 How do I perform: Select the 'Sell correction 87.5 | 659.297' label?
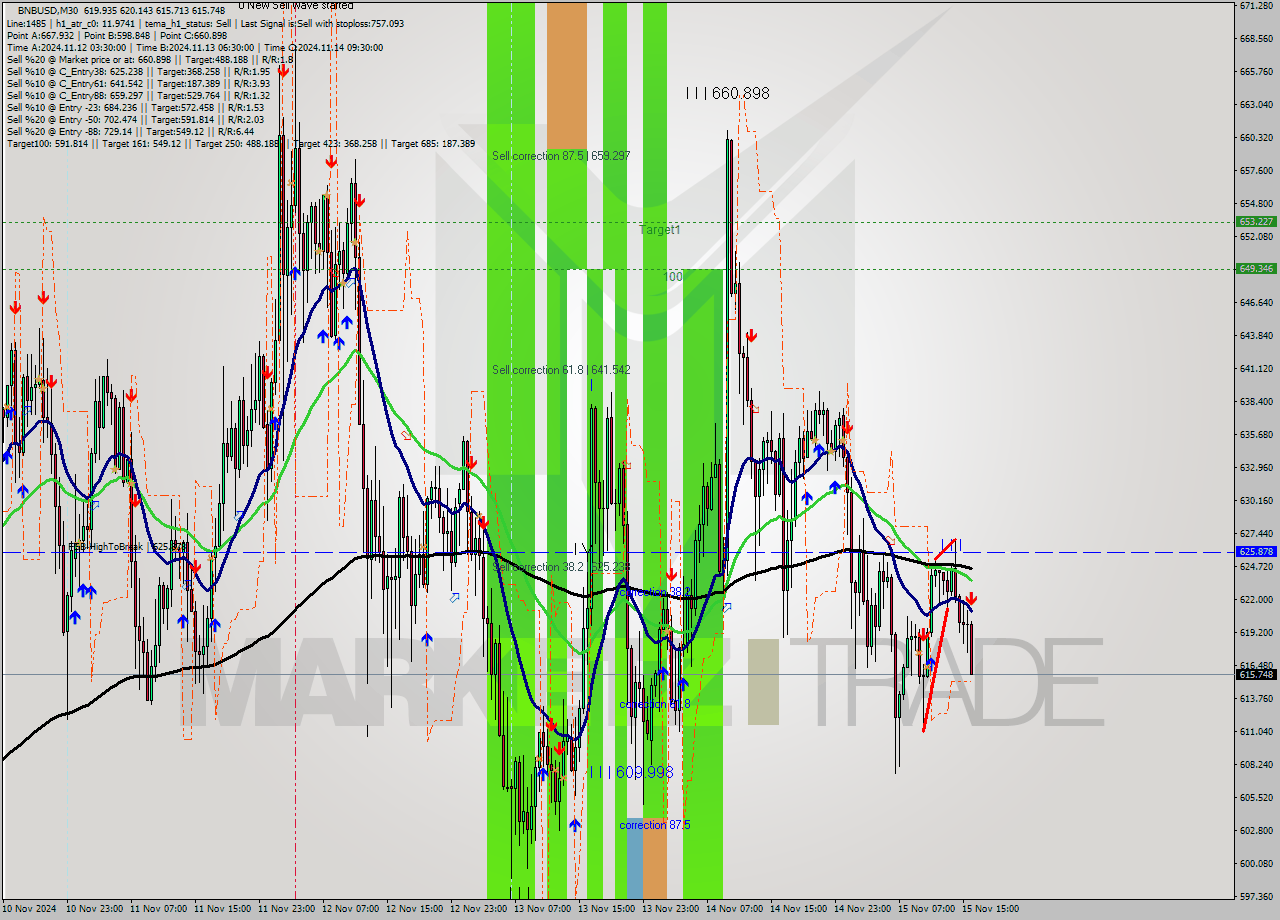point(561,156)
